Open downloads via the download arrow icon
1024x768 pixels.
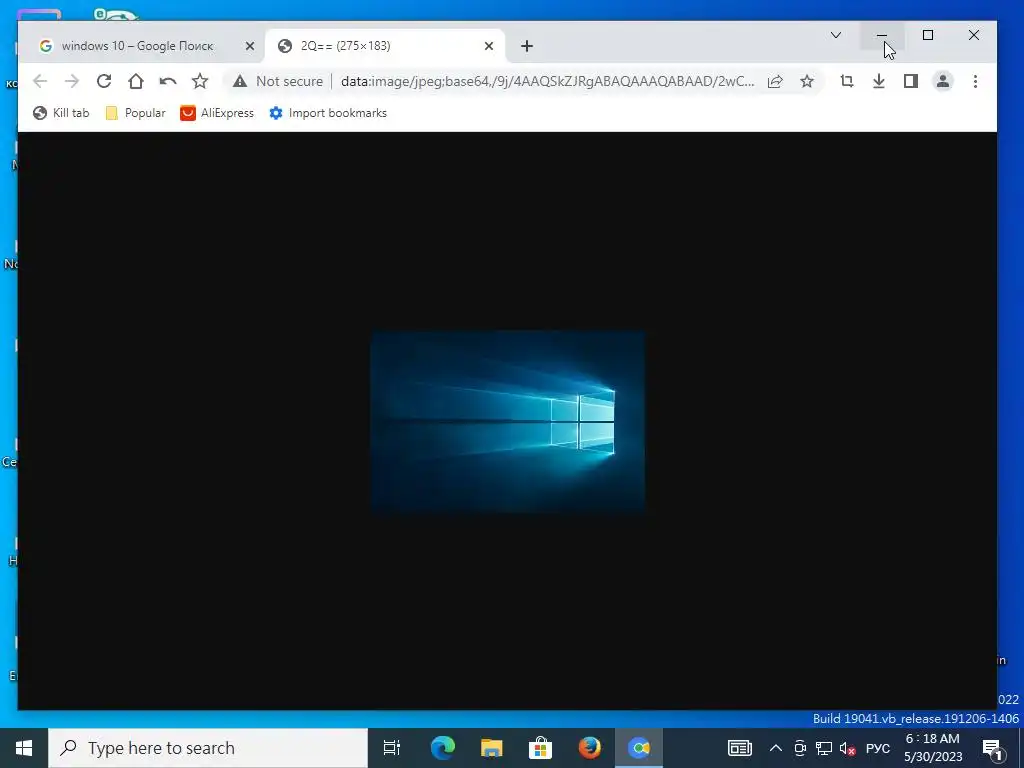click(879, 81)
